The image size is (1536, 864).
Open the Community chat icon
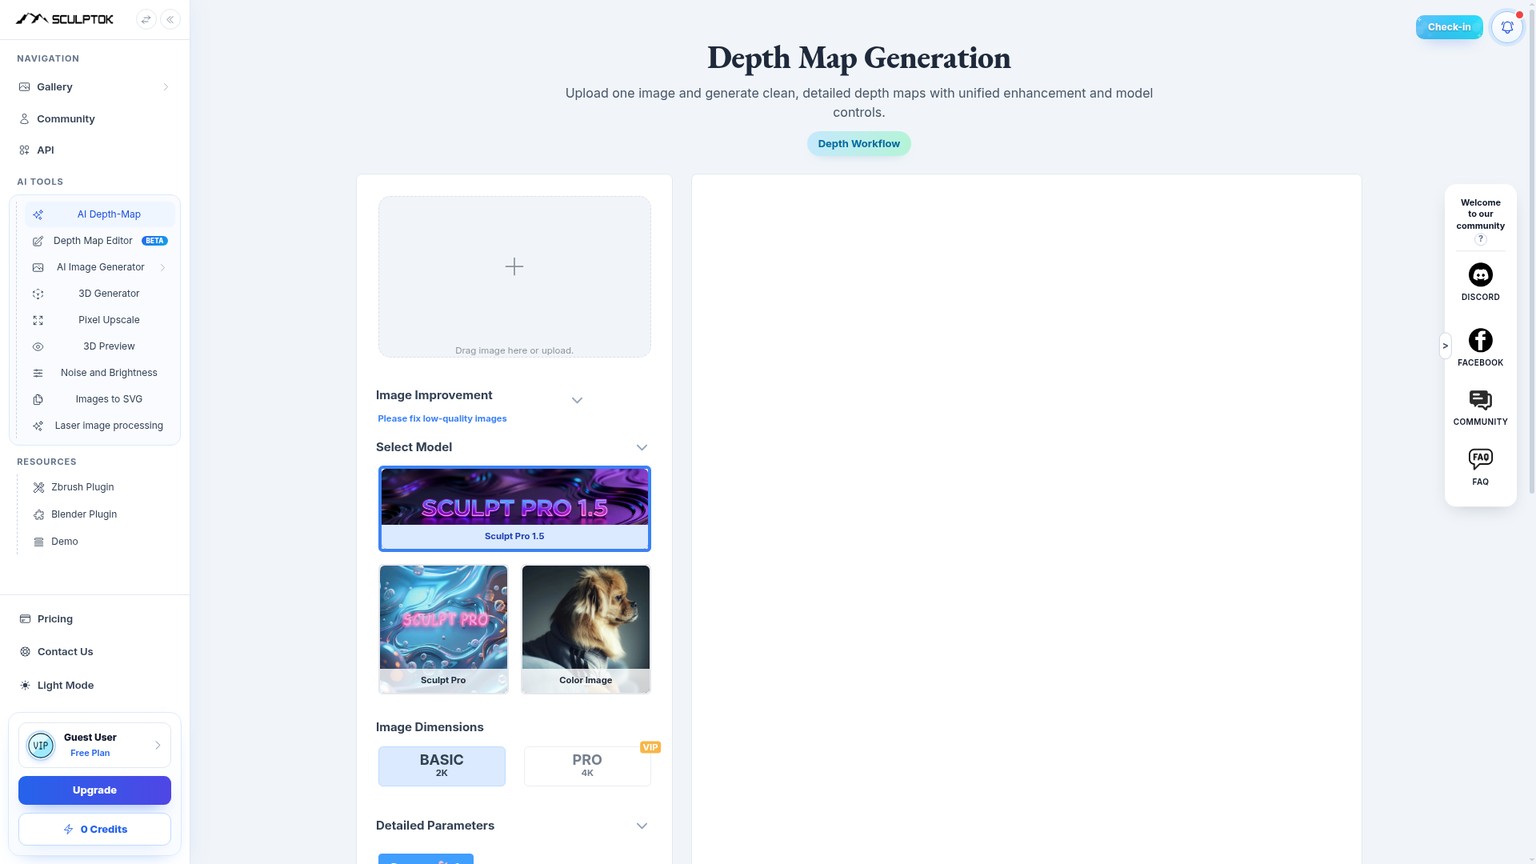1481,400
